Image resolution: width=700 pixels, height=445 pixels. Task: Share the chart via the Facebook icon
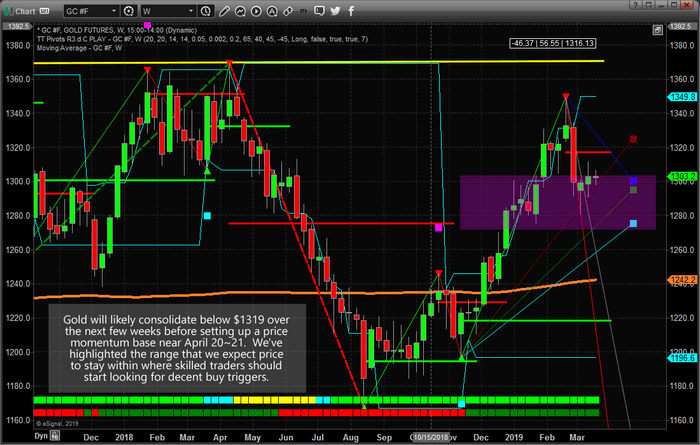[x=351, y=11]
